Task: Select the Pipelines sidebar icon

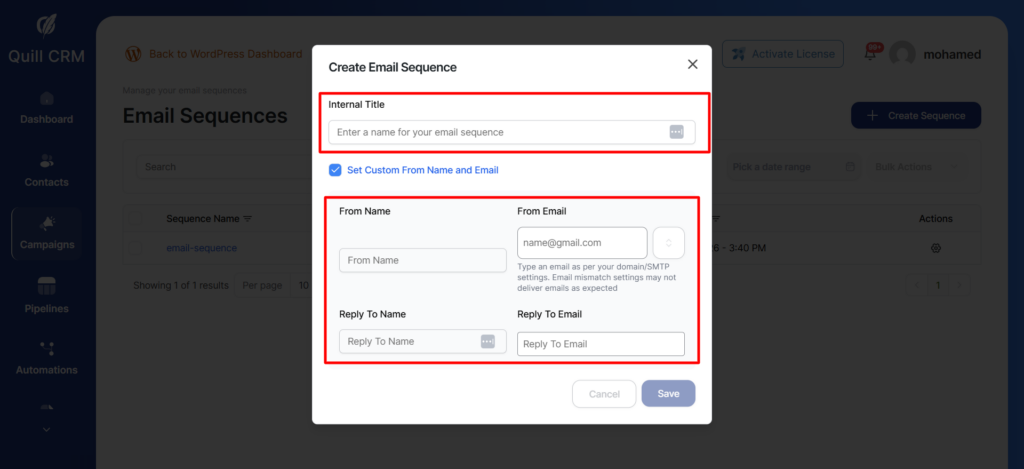Action: (47, 287)
